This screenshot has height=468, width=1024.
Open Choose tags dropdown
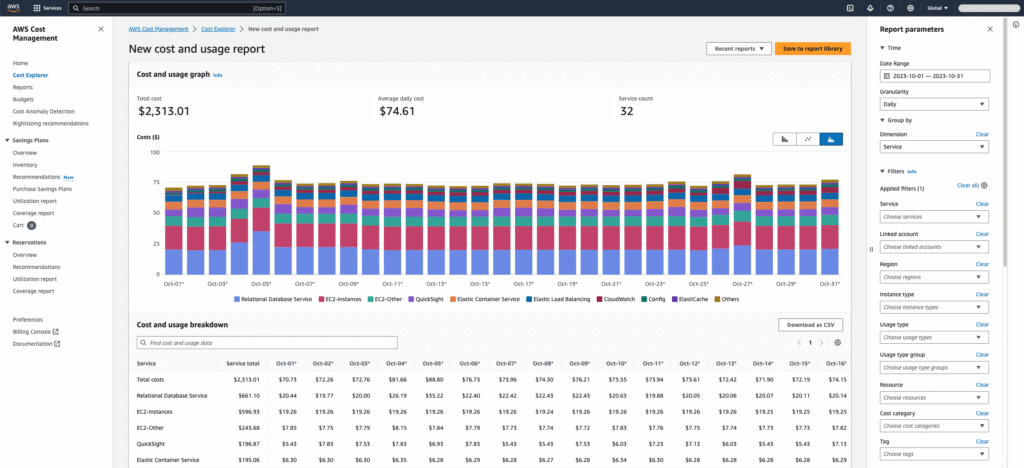coord(934,454)
